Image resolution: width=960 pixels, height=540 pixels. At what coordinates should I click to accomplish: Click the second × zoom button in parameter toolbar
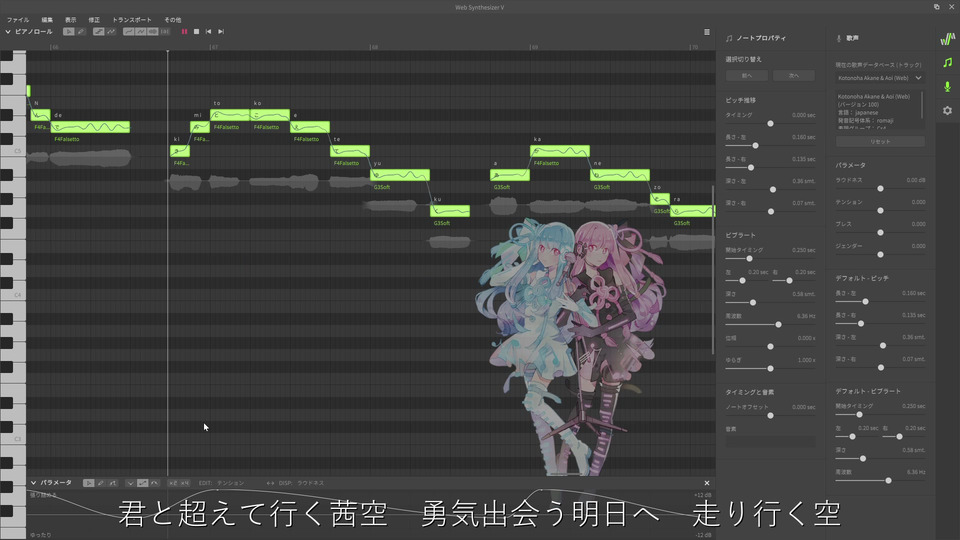pyautogui.click(x=185, y=483)
